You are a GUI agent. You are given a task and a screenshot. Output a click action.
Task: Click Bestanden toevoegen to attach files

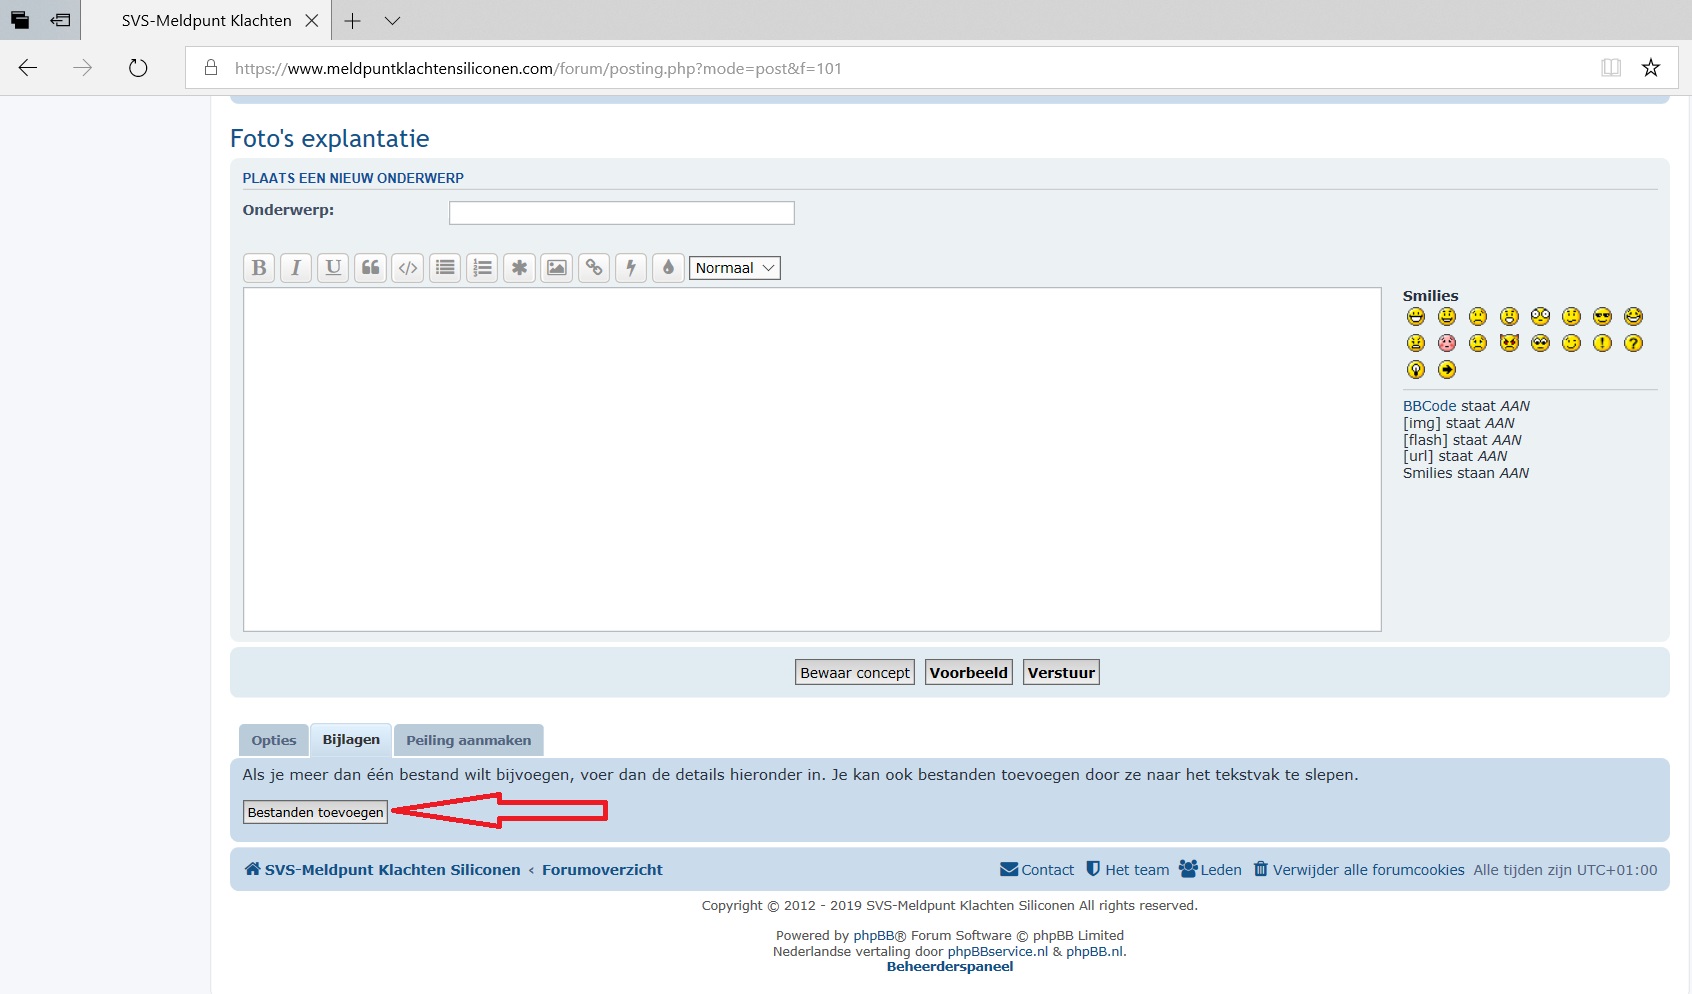click(315, 813)
